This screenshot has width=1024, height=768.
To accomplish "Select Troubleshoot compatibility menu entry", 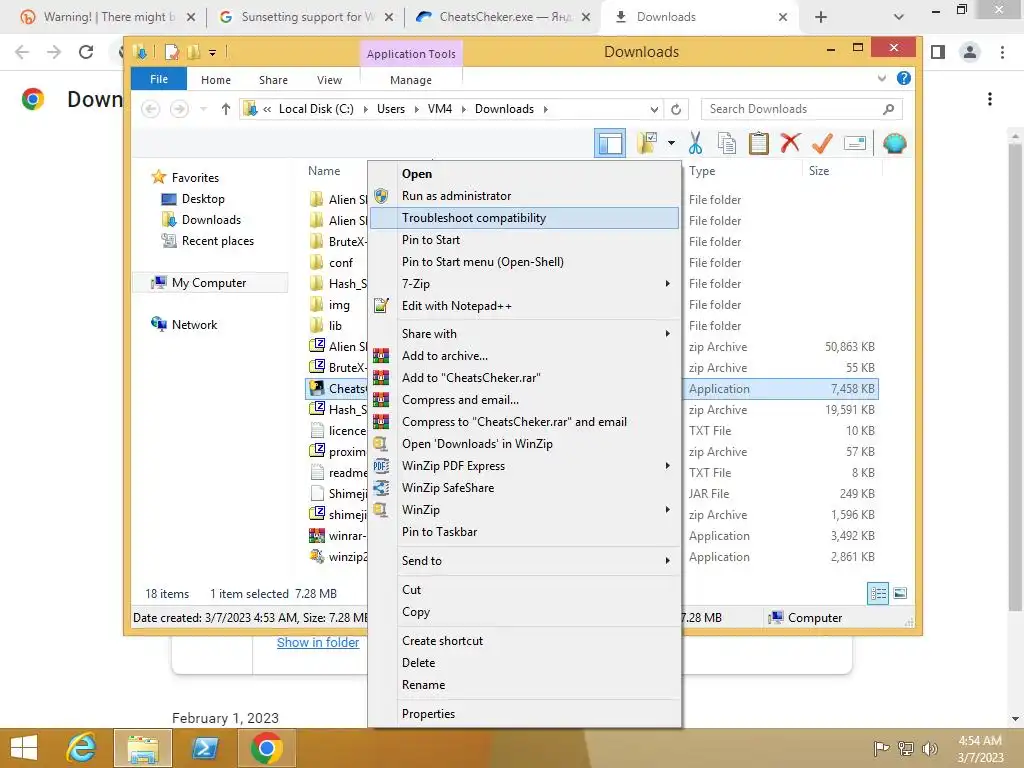I will [524, 218].
